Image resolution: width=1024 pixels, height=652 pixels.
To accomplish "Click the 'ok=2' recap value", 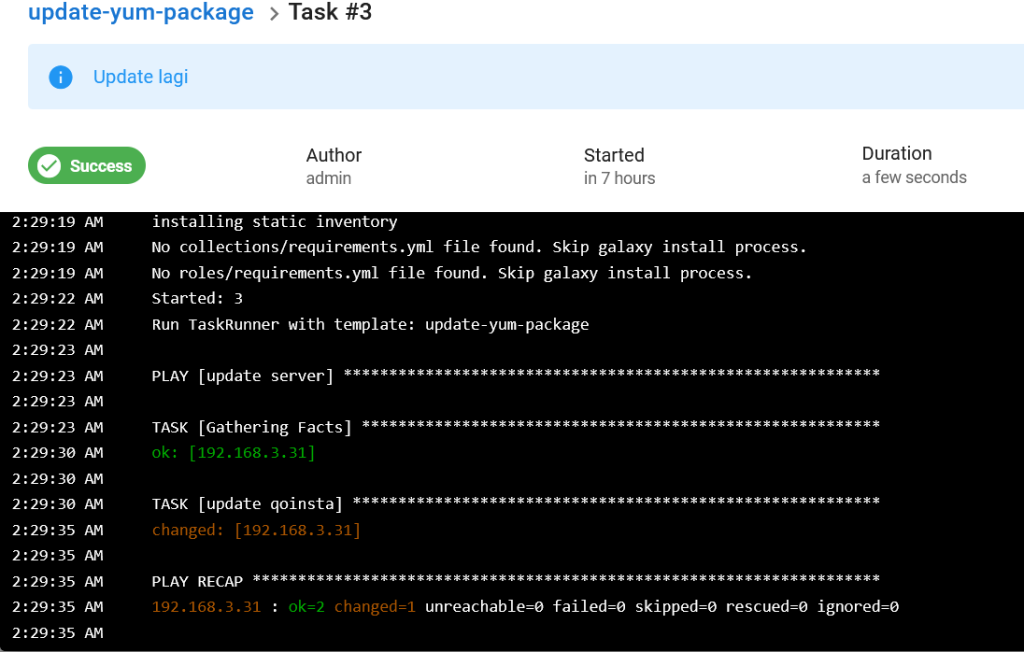I will pyautogui.click(x=306, y=607).
